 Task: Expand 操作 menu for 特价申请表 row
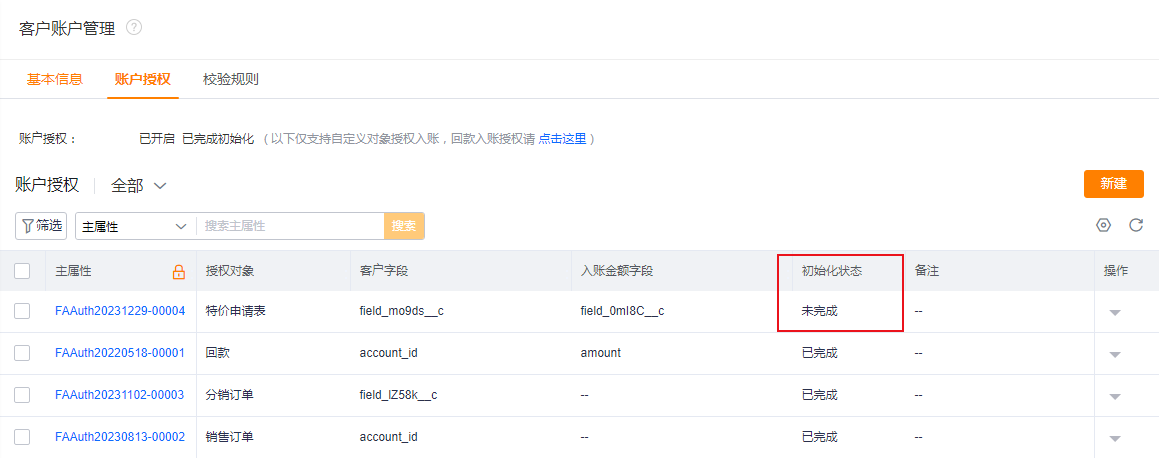pos(1115,313)
